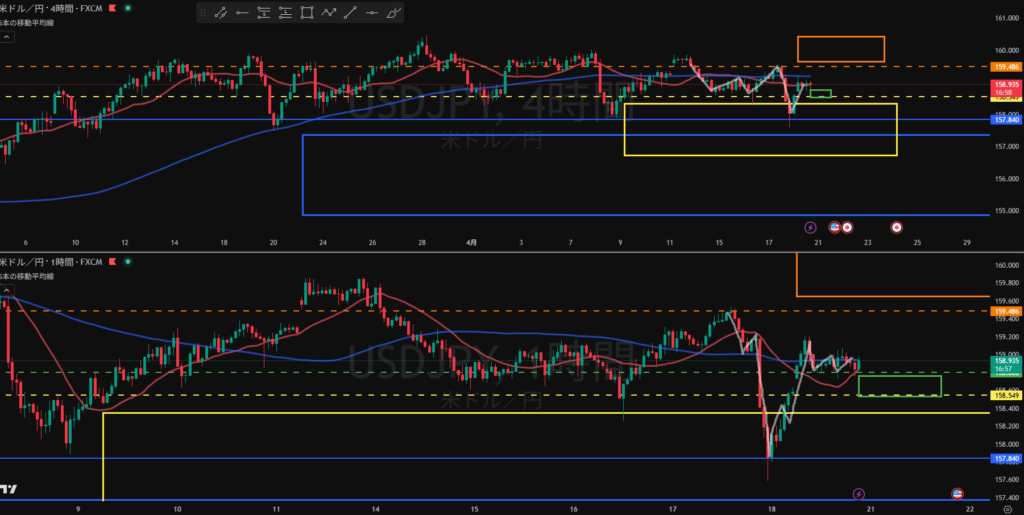Select the brush drawing tool
The image size is (1024, 515).
(x=394, y=13)
